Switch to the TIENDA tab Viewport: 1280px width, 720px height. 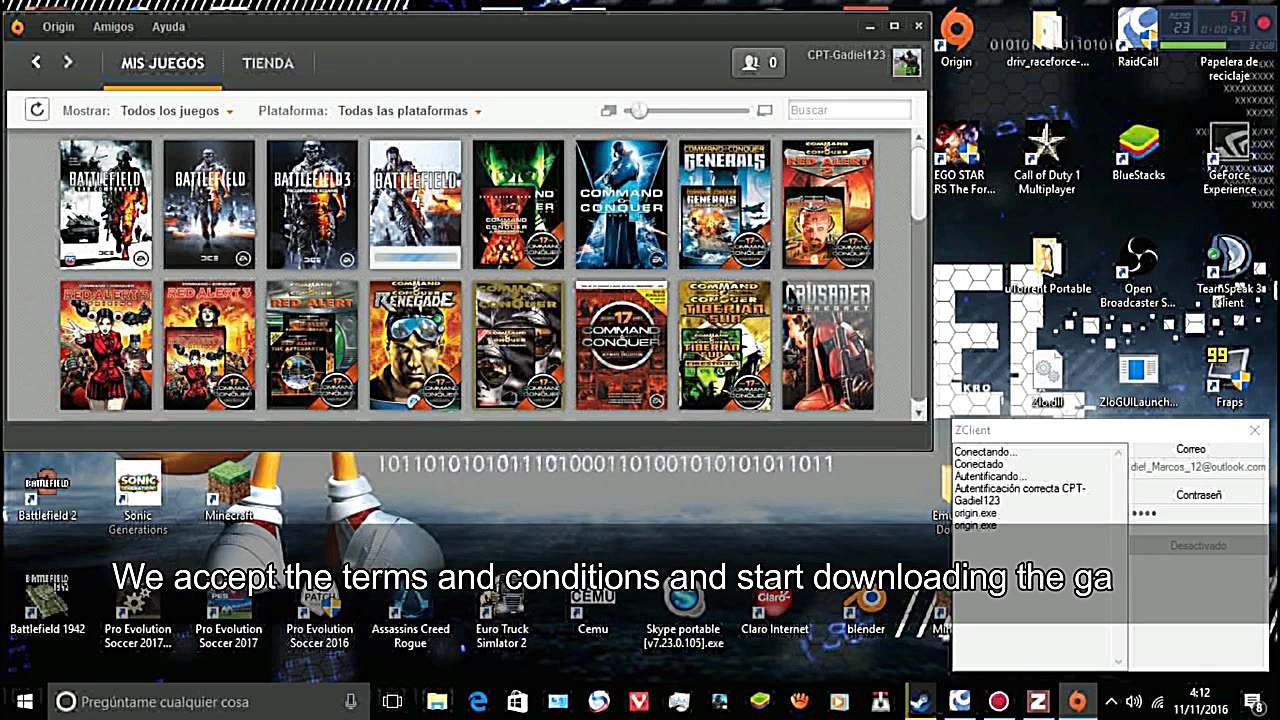point(268,63)
